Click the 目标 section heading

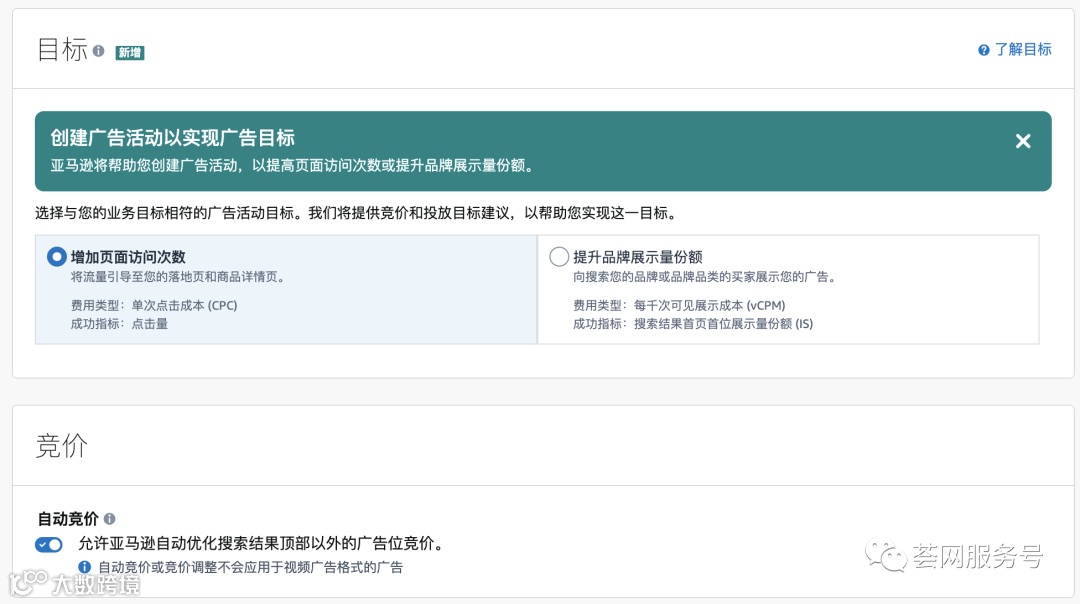[x=62, y=50]
